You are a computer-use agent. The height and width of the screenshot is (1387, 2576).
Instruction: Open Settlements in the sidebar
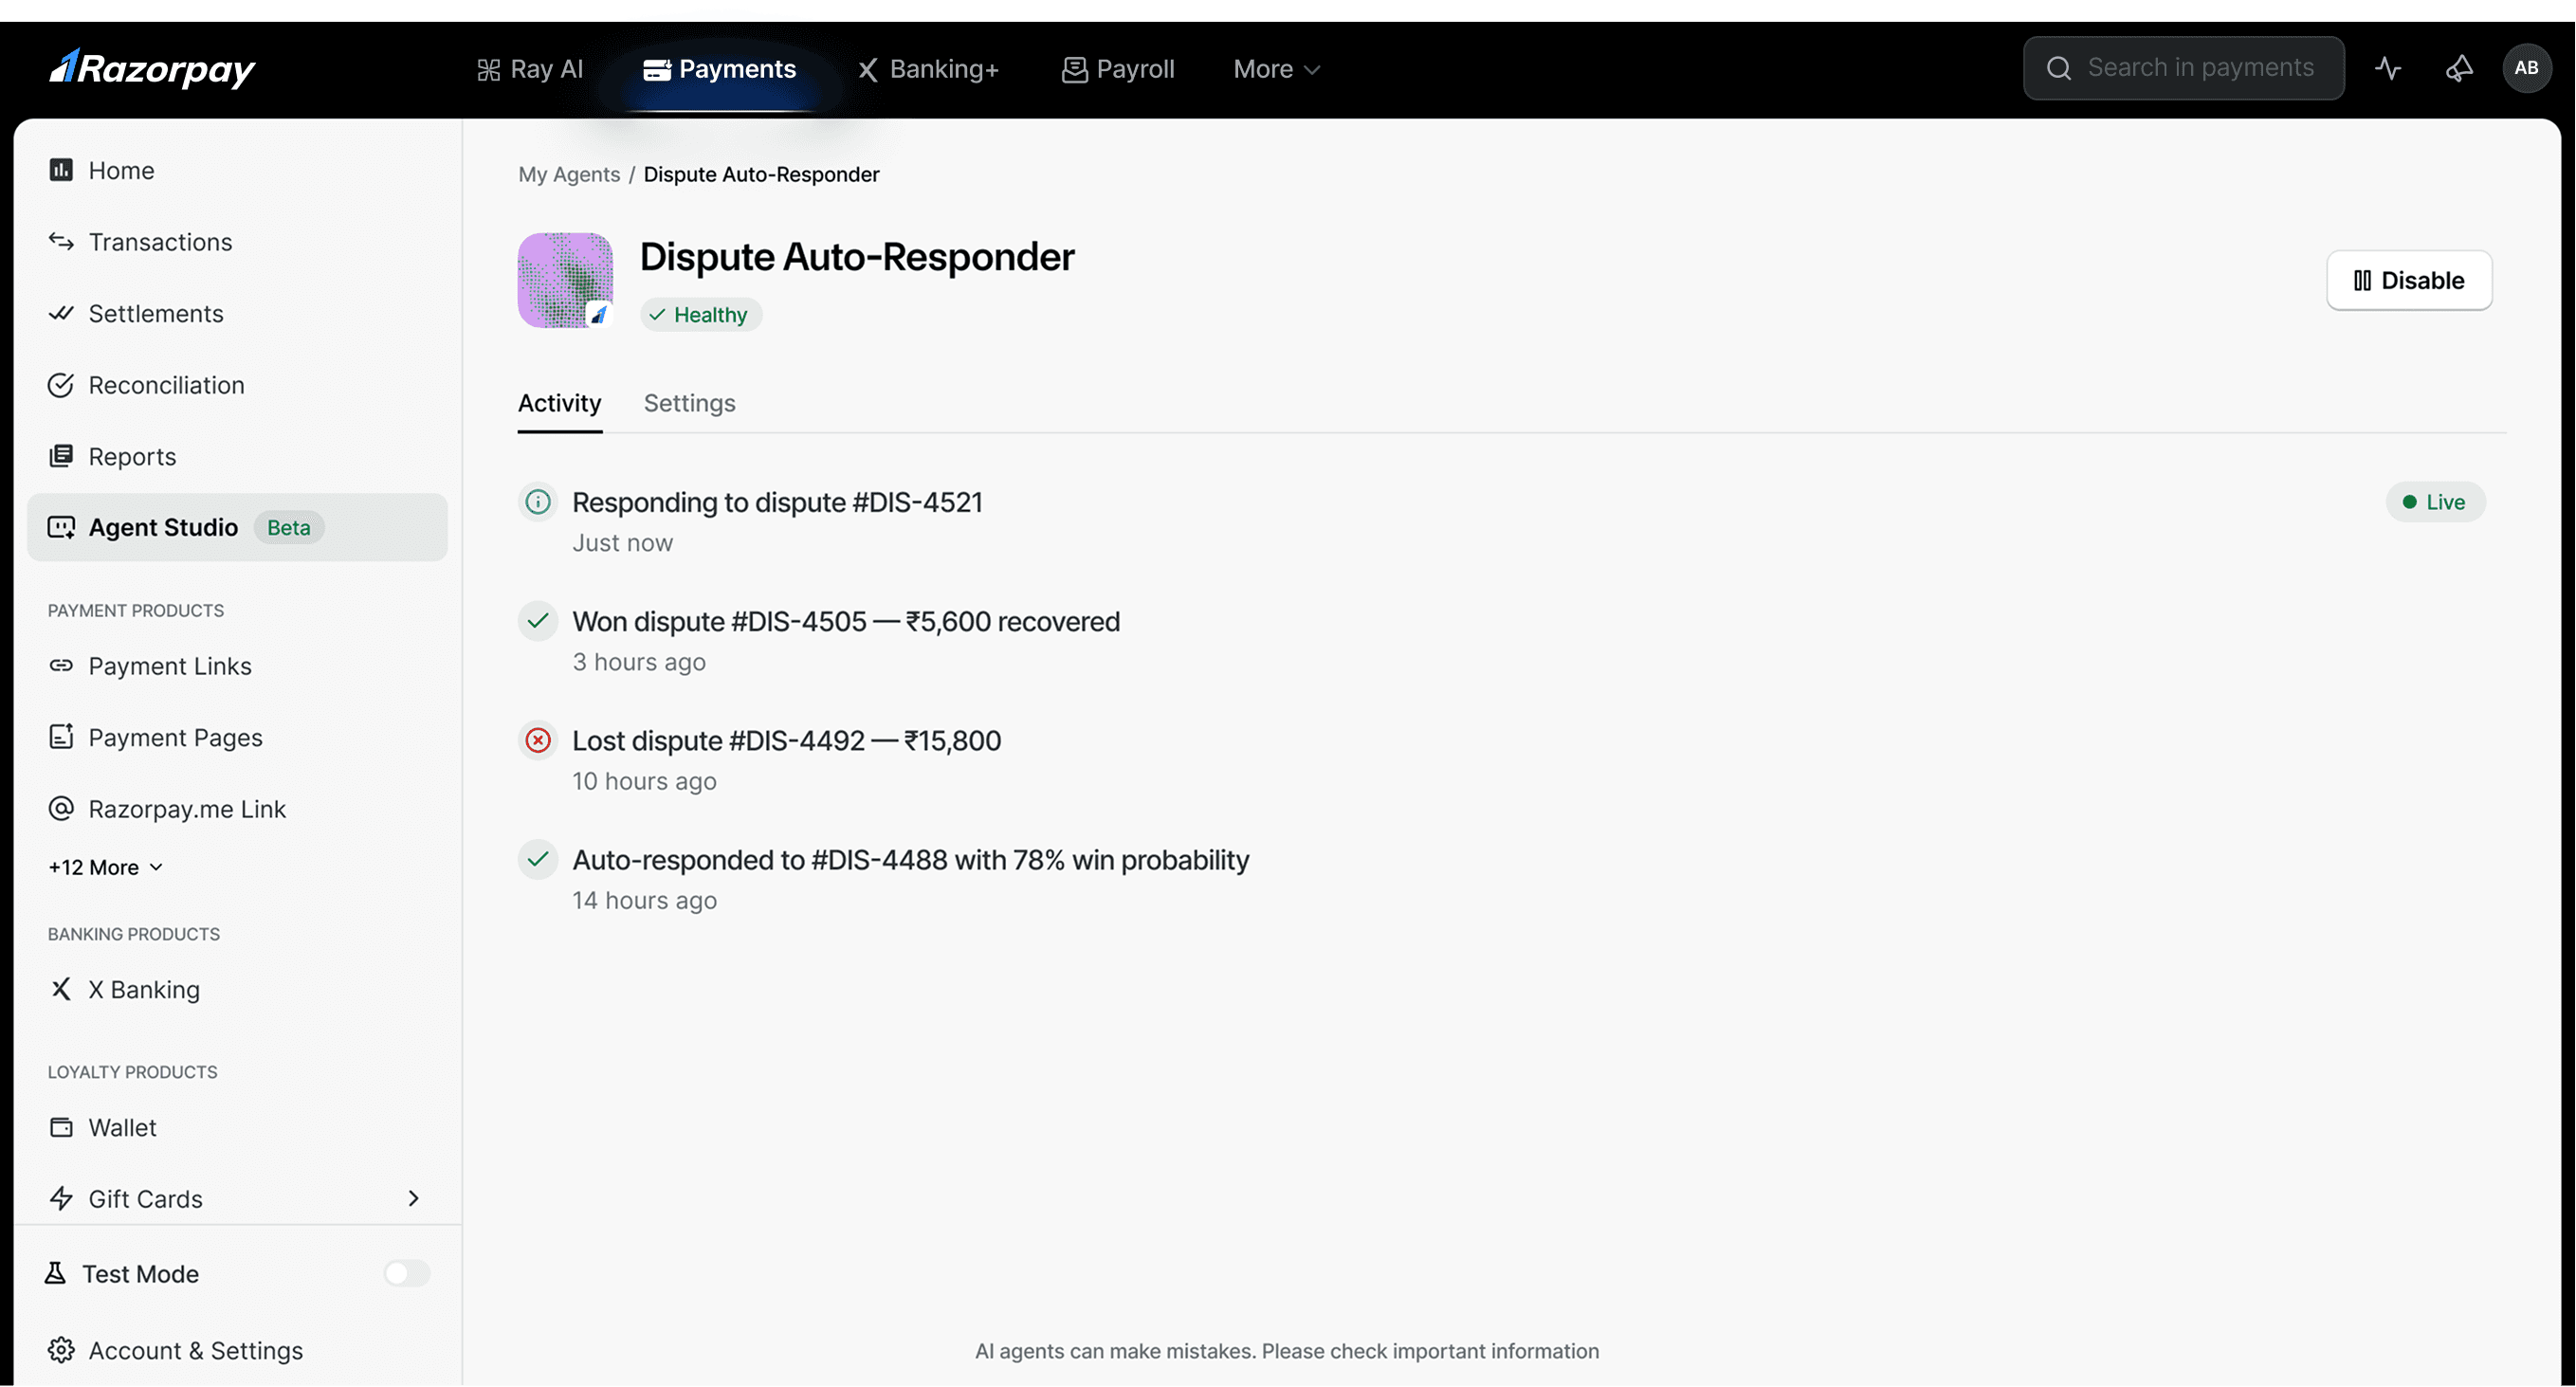[156, 314]
